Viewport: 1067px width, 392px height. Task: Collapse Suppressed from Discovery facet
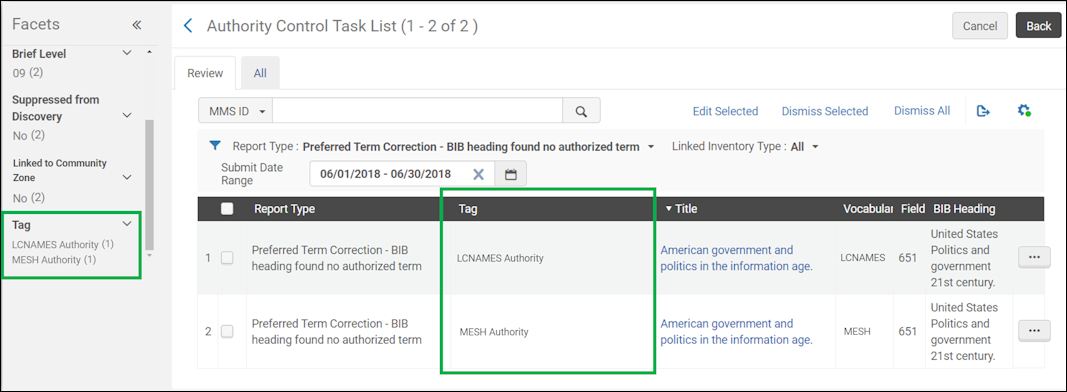point(127,116)
